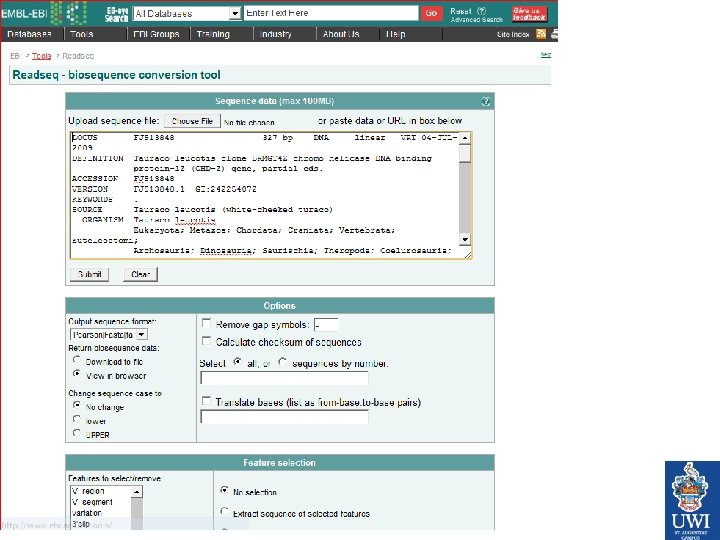720x540 pixels.
Task: Click the EMBL-EBI logo
Action: (x=44, y=13)
